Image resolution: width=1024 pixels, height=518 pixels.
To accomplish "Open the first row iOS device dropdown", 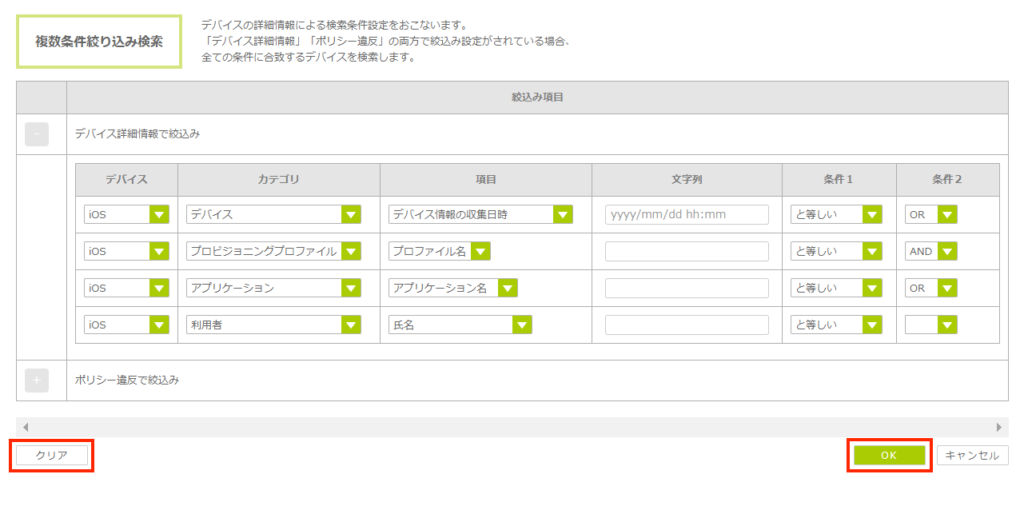I will 127,215.
